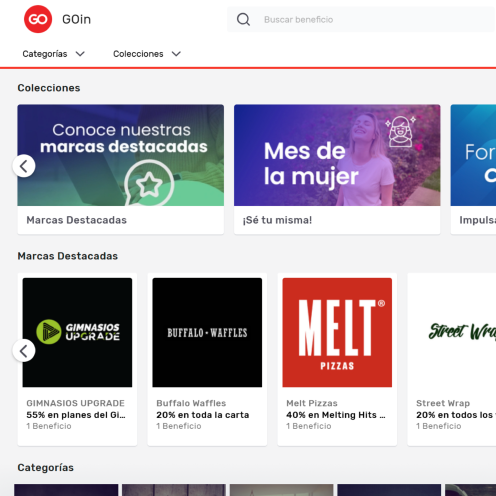Click the previous arrow in Colecciones carousel
This screenshot has width=496, height=496.
[x=24, y=166]
